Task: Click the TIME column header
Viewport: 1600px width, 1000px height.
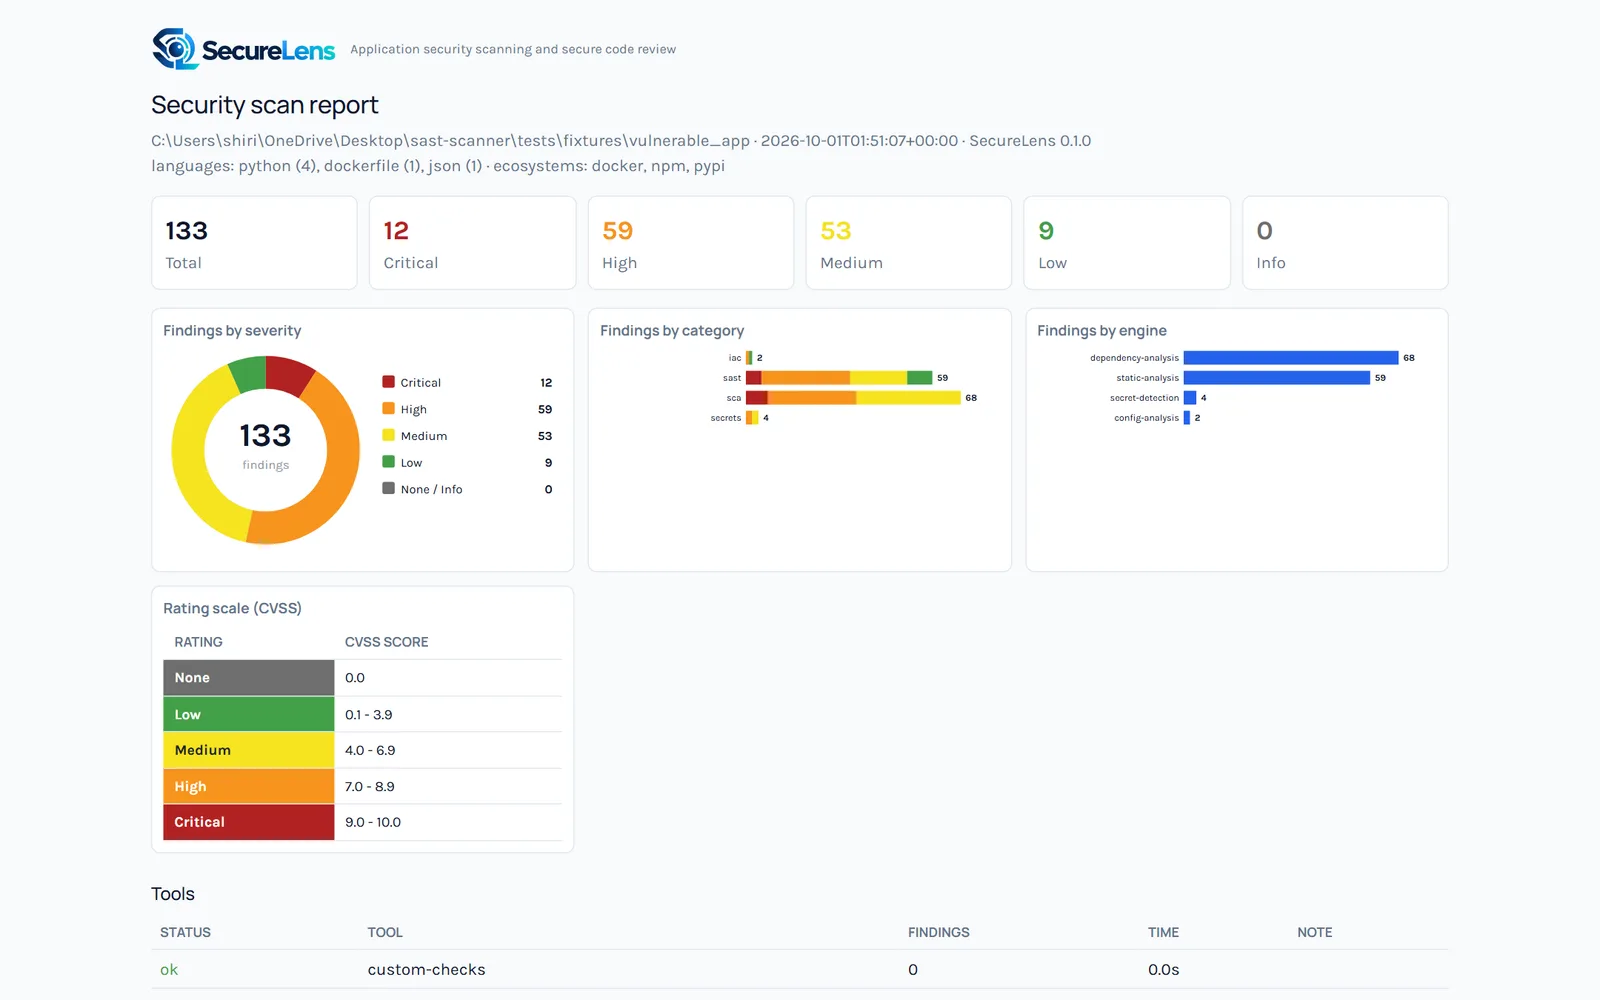Action: tap(1163, 932)
